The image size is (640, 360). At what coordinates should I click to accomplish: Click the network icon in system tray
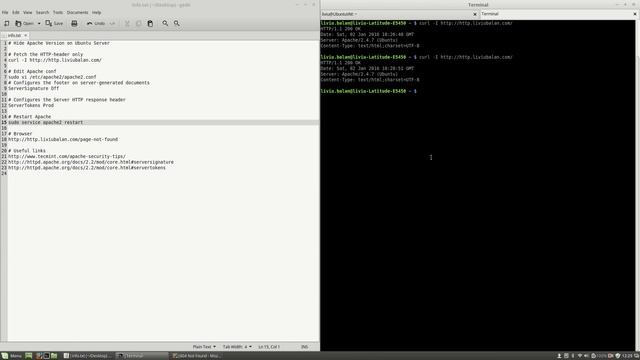(x=580, y=356)
